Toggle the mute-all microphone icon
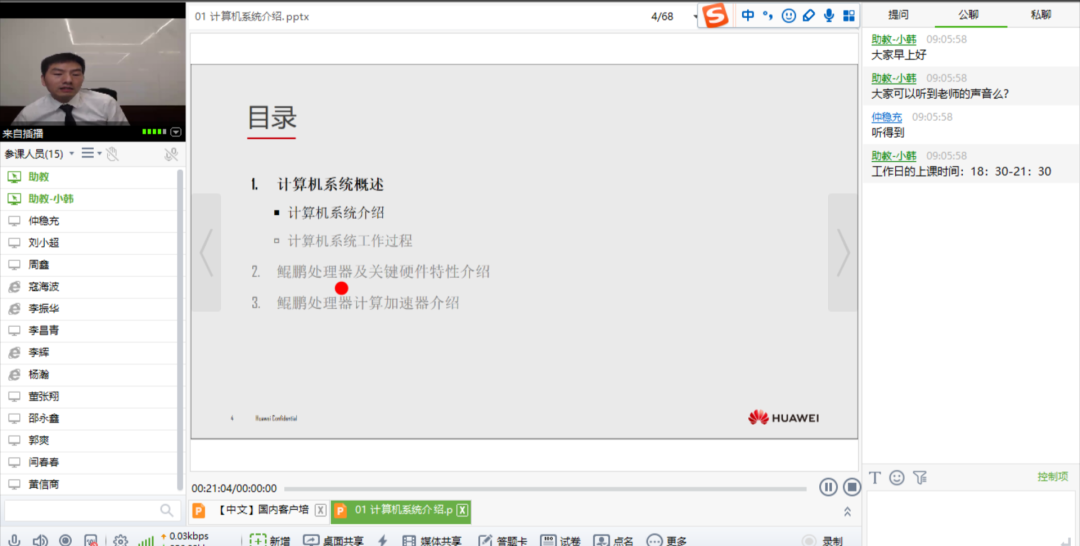Image resolution: width=1080 pixels, height=546 pixels. pyautogui.click(x=171, y=154)
